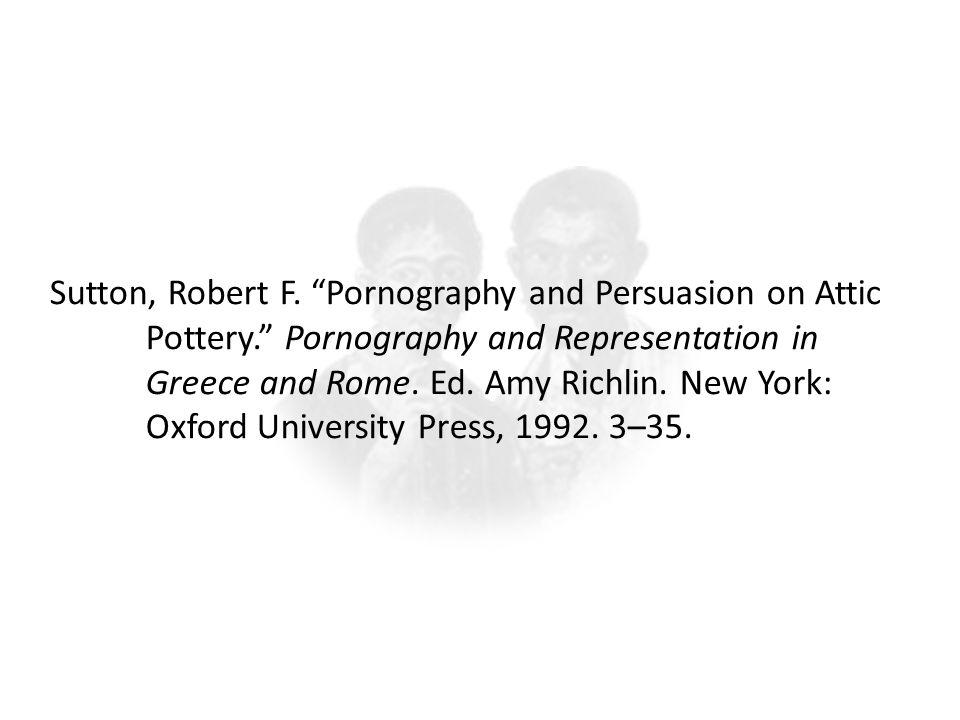The height and width of the screenshot is (720, 960).
Task: Click the publication year "1992"
Action: (552, 428)
